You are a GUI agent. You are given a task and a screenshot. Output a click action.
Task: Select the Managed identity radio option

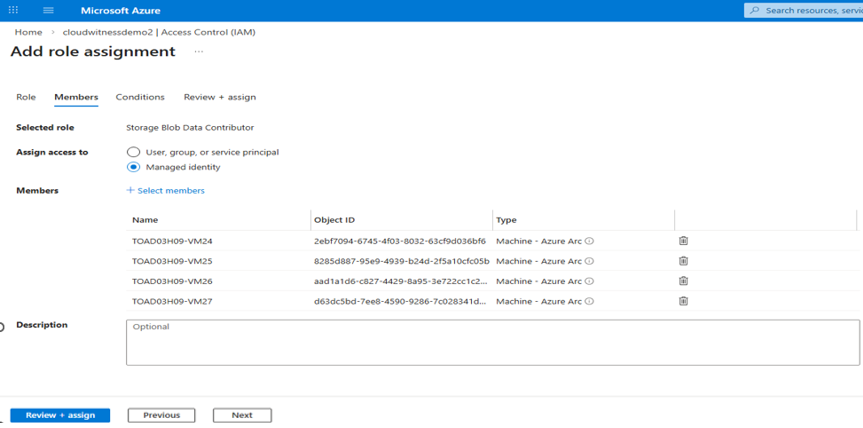(x=133, y=167)
